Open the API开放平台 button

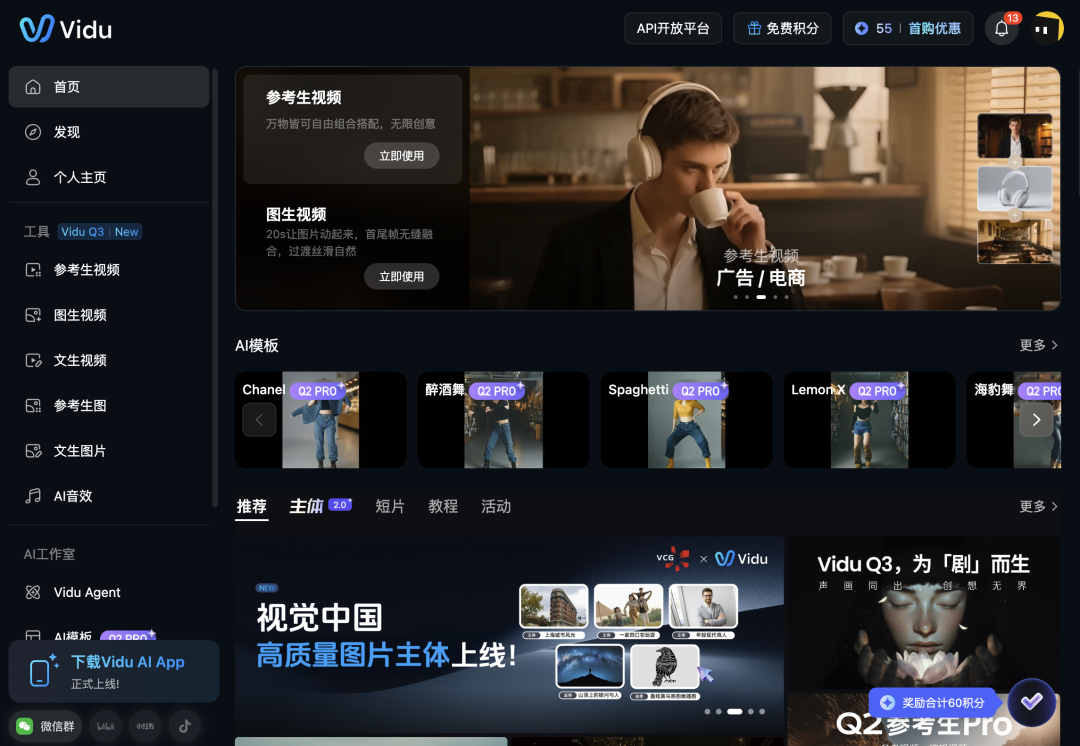(673, 29)
